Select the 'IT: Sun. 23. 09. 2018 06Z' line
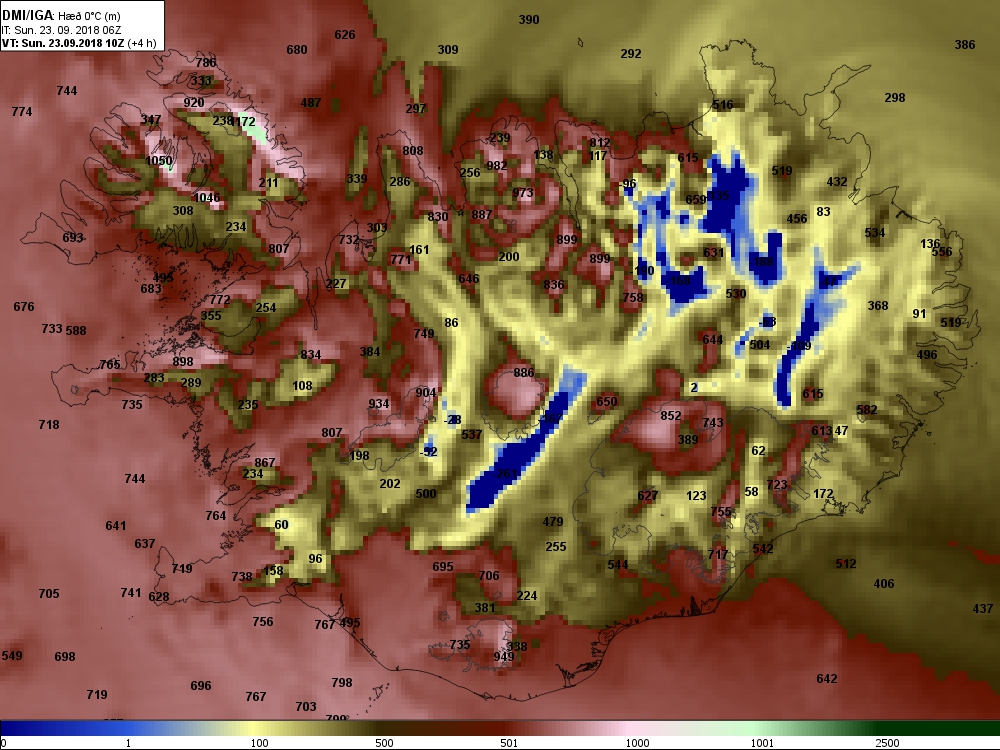Image resolution: width=1000 pixels, height=750 pixels. point(61,30)
